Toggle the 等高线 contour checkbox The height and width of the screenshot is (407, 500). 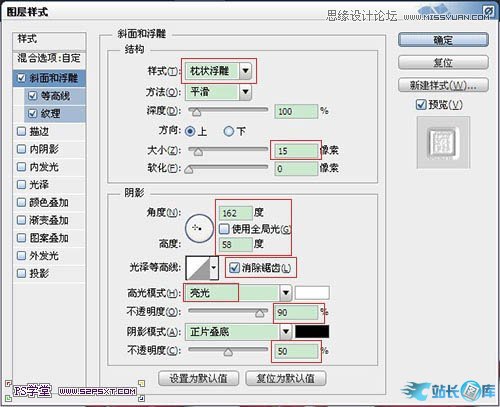pos(33,96)
